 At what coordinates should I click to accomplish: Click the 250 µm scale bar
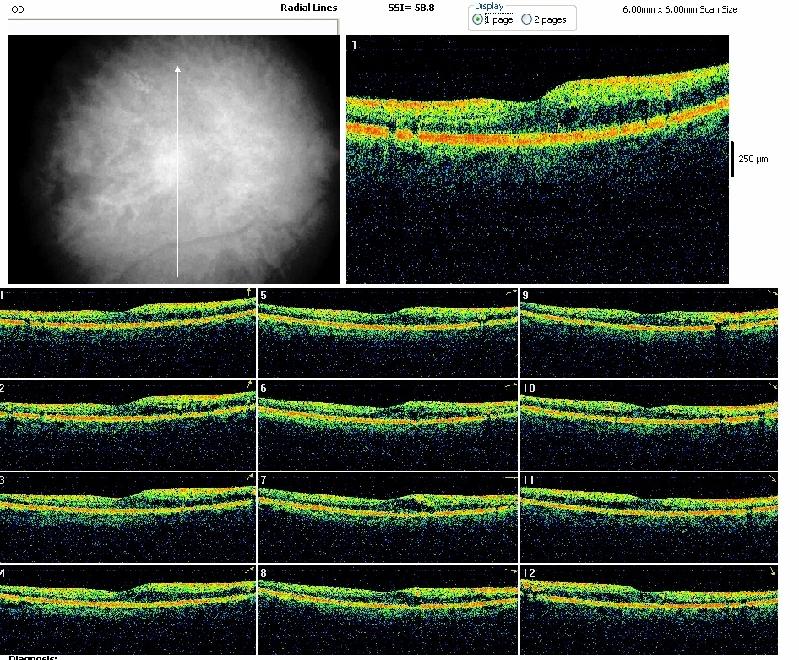point(733,158)
